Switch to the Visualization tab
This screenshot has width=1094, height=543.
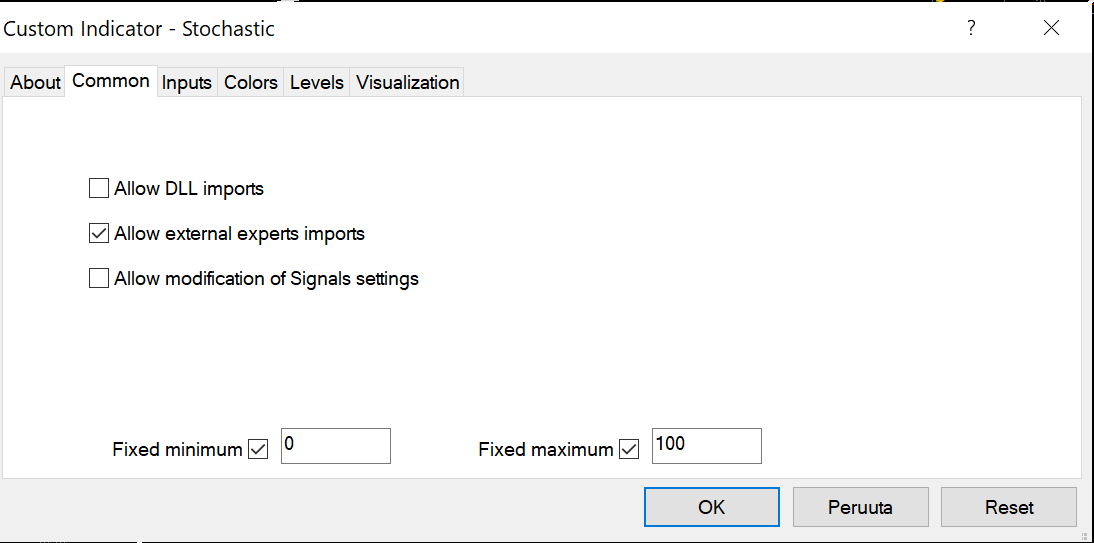pos(408,83)
